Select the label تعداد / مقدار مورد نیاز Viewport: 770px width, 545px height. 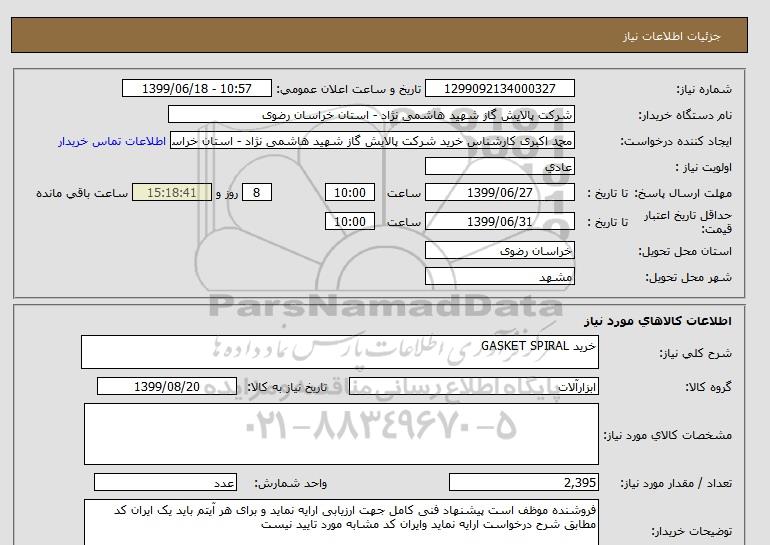click(x=676, y=483)
